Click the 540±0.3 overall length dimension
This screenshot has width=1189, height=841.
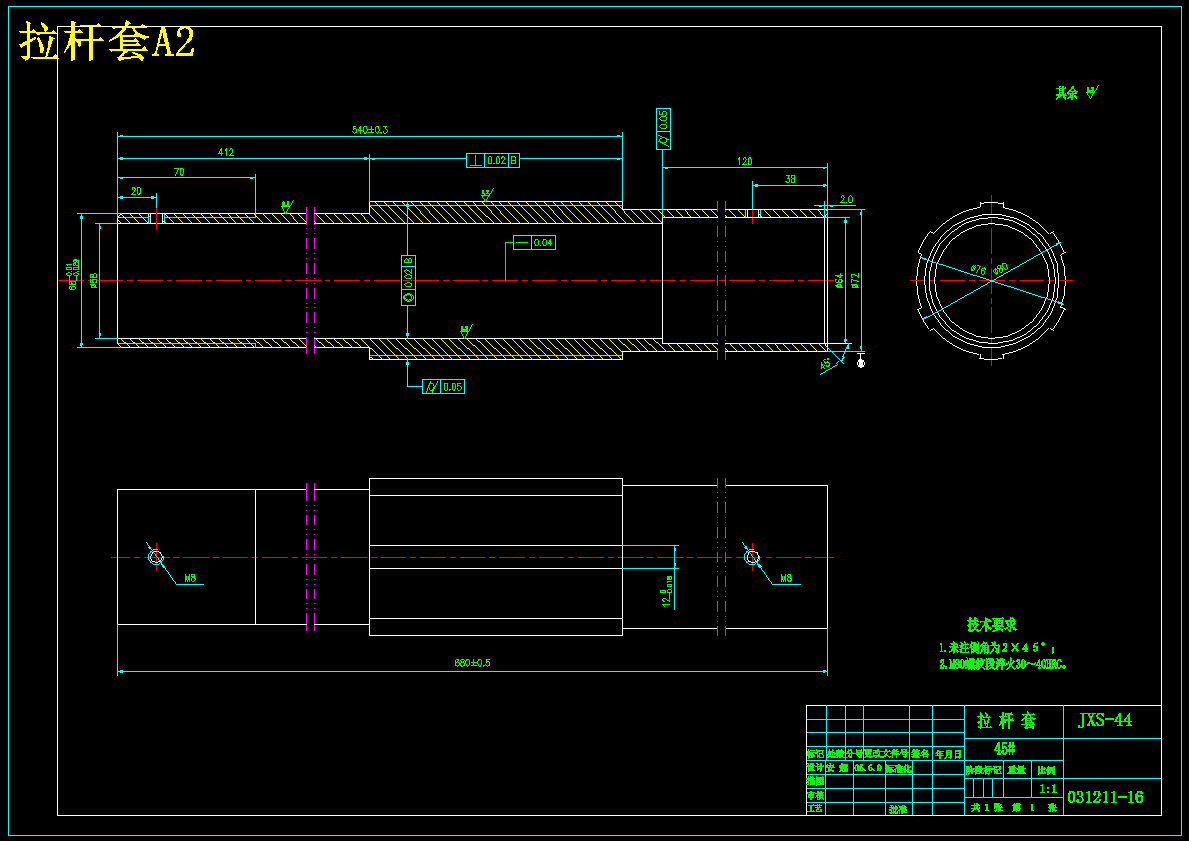click(370, 130)
